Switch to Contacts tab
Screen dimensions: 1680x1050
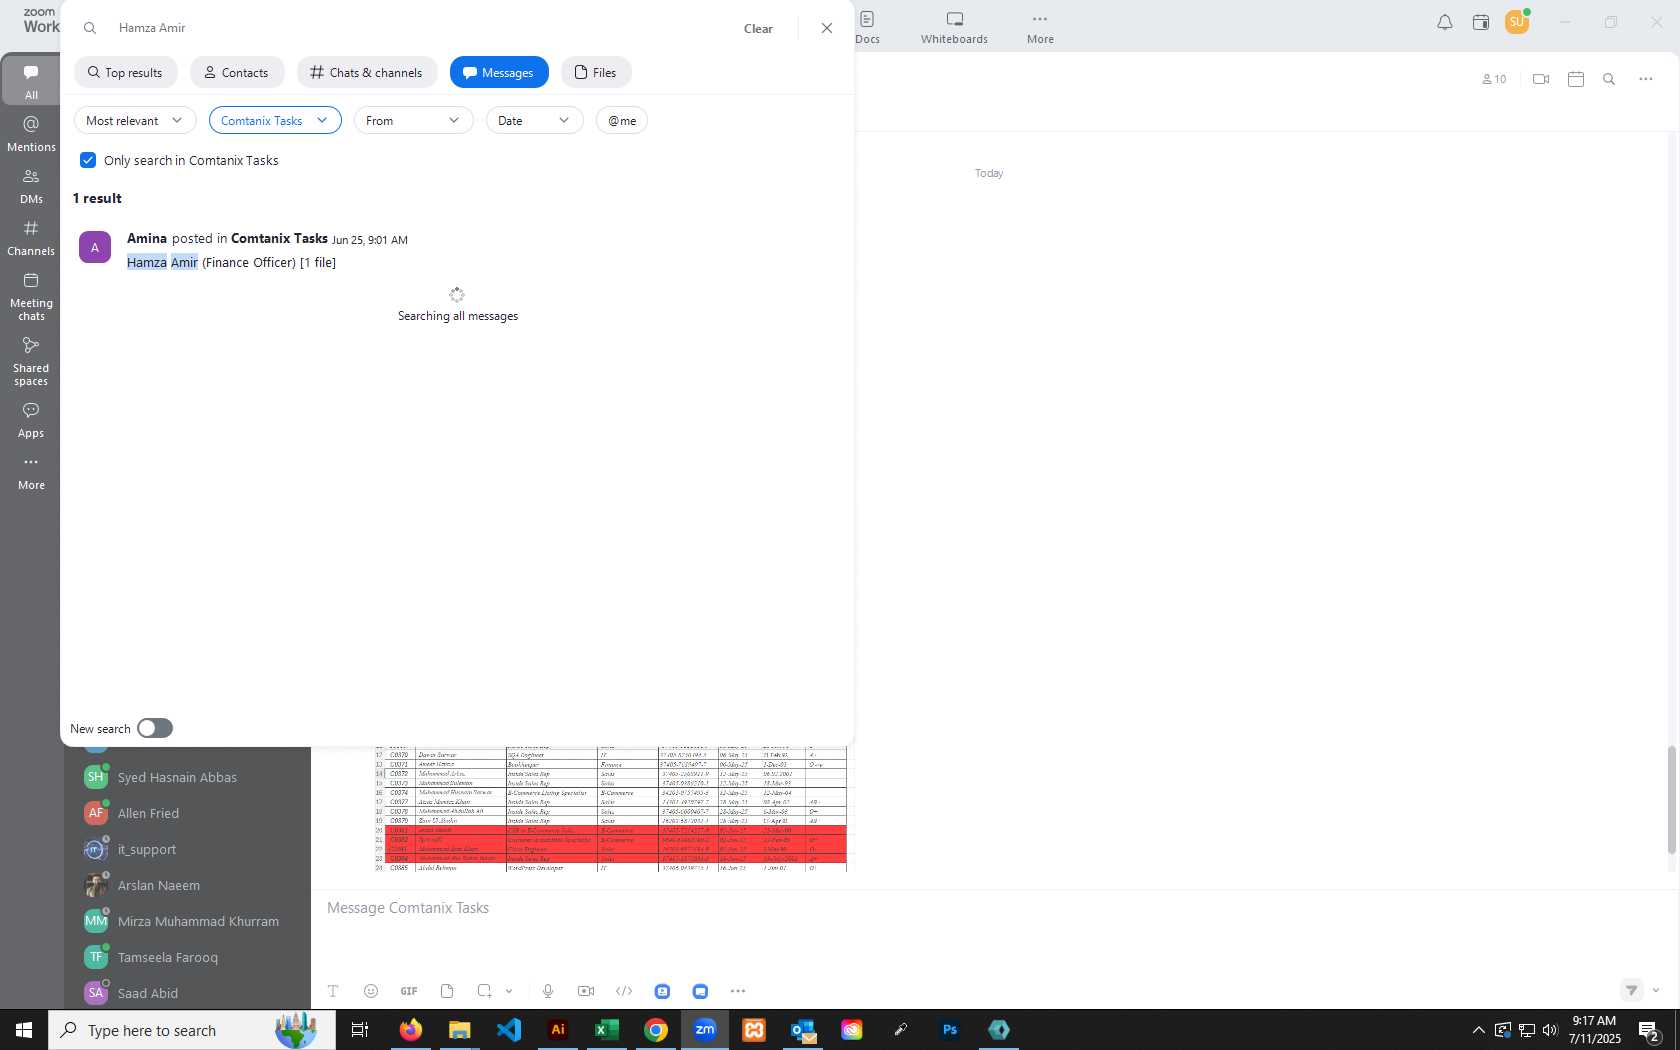tap(237, 72)
